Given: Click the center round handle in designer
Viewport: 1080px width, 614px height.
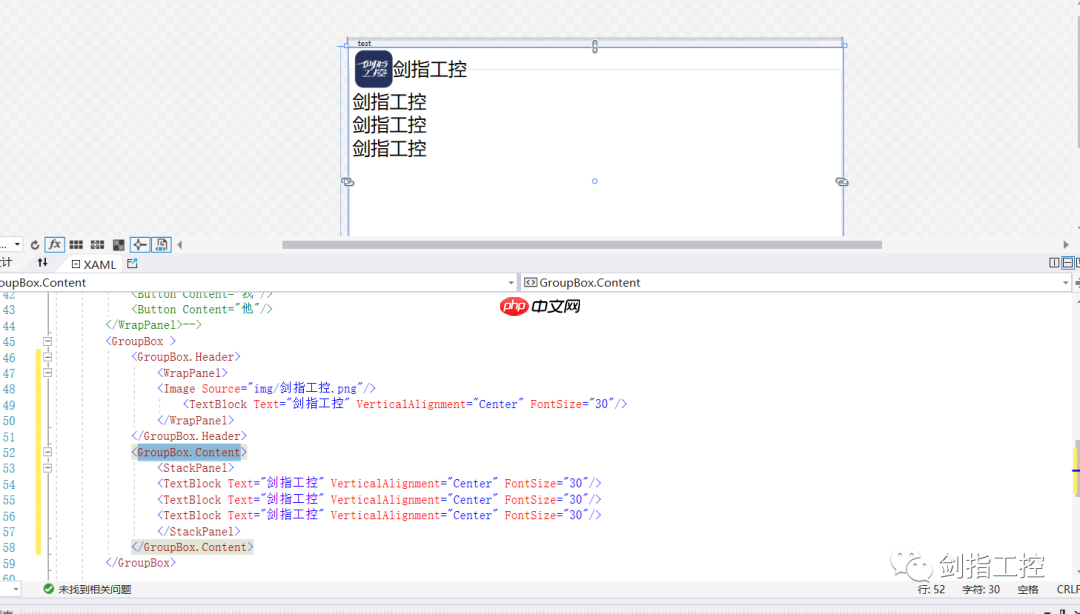Looking at the screenshot, I should click(x=594, y=181).
